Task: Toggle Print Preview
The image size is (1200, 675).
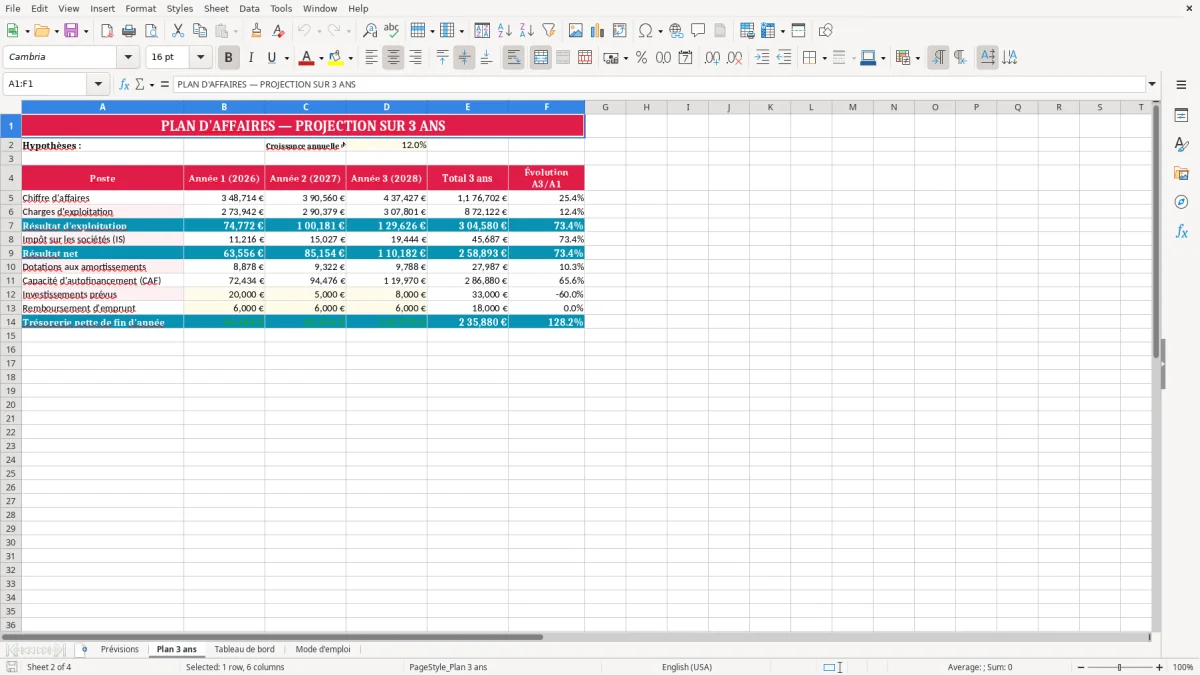Action: 151,31
